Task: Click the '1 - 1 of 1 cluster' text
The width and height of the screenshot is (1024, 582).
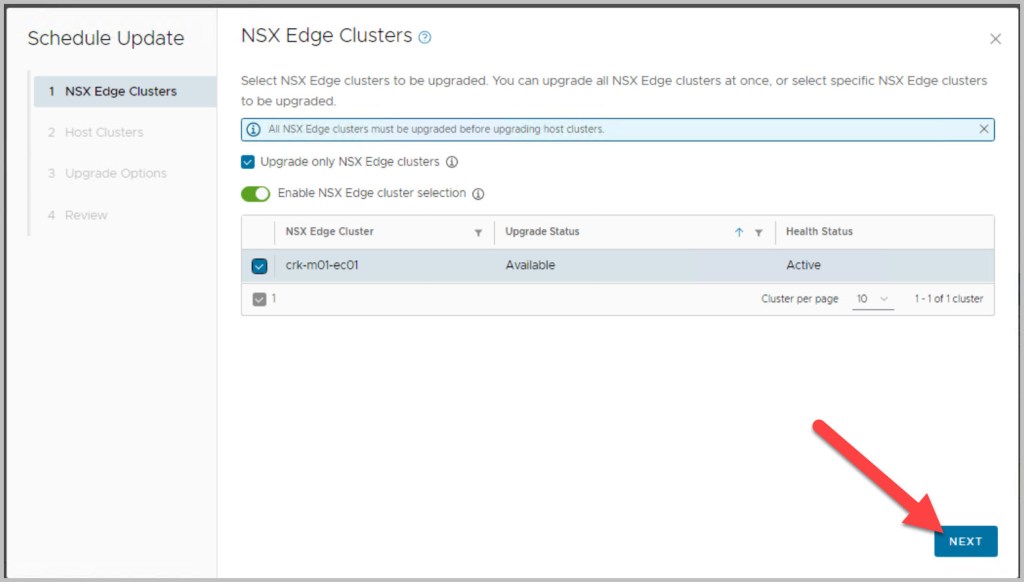Action: [949, 299]
